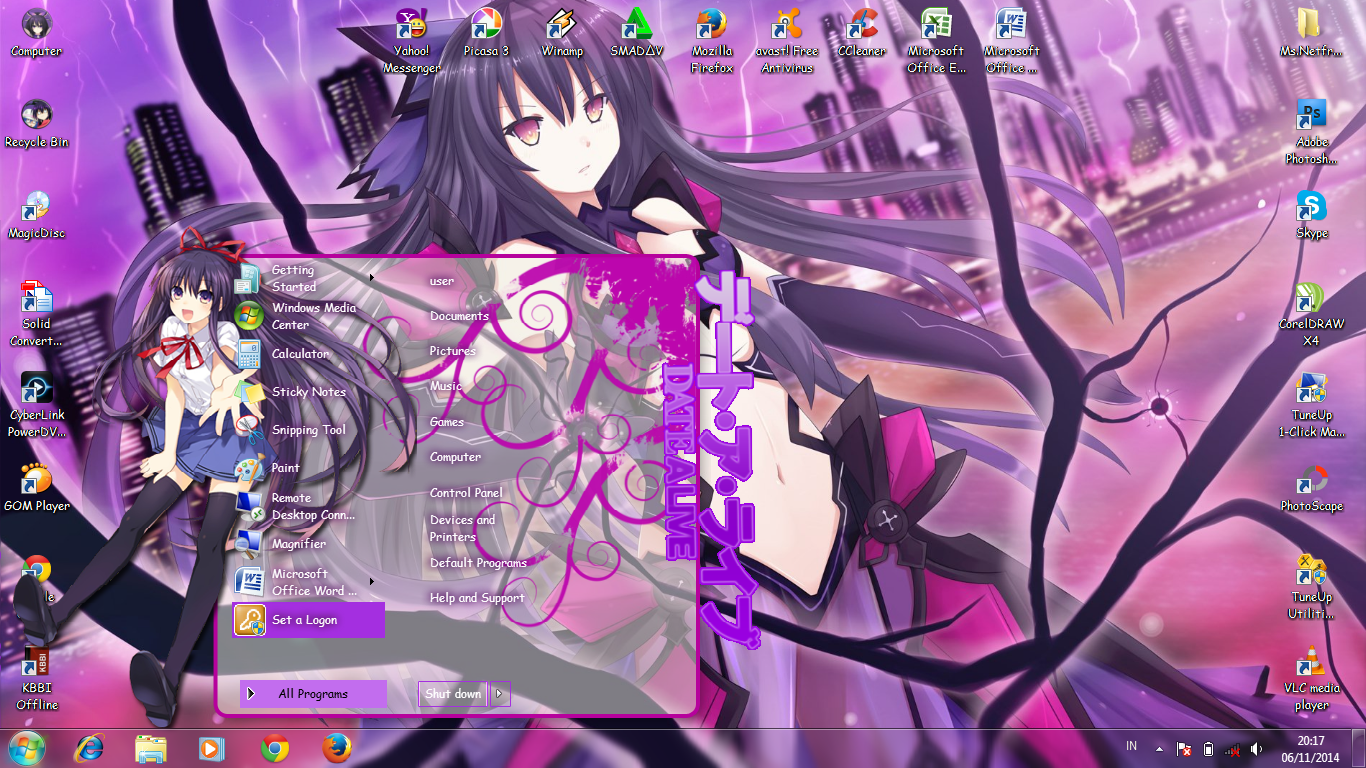
Task: Open the Ms.Netfr... folder on the desktop
Action: tap(1311, 32)
